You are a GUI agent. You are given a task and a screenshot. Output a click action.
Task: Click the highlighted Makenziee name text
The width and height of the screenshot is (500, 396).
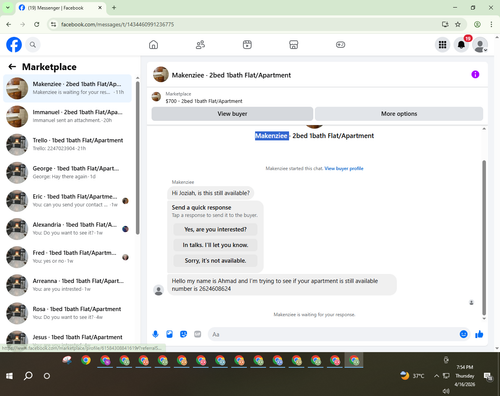click(x=272, y=136)
